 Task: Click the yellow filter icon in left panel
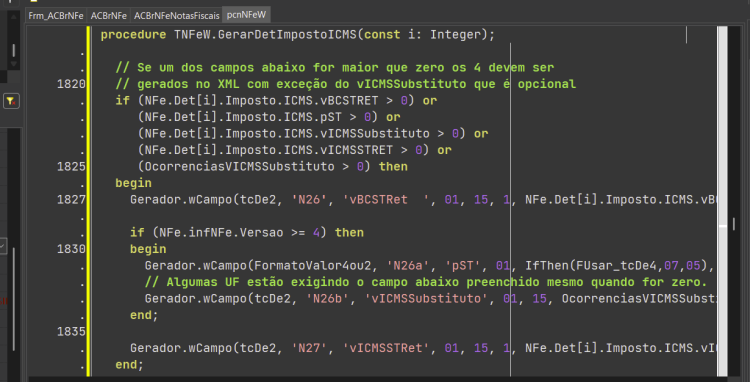(x=11, y=101)
